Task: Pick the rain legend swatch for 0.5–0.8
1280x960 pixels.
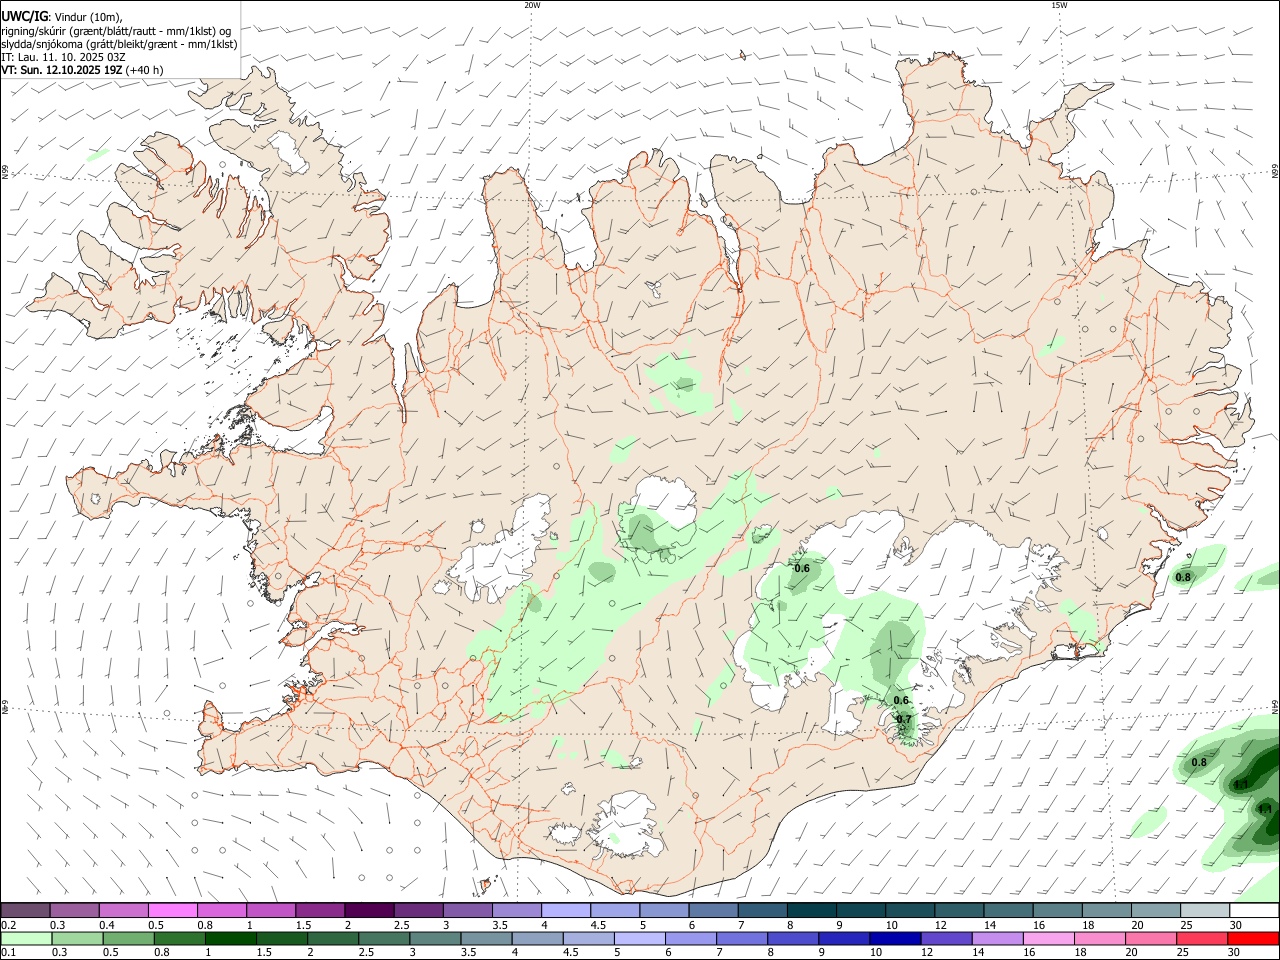Action: pos(129,938)
